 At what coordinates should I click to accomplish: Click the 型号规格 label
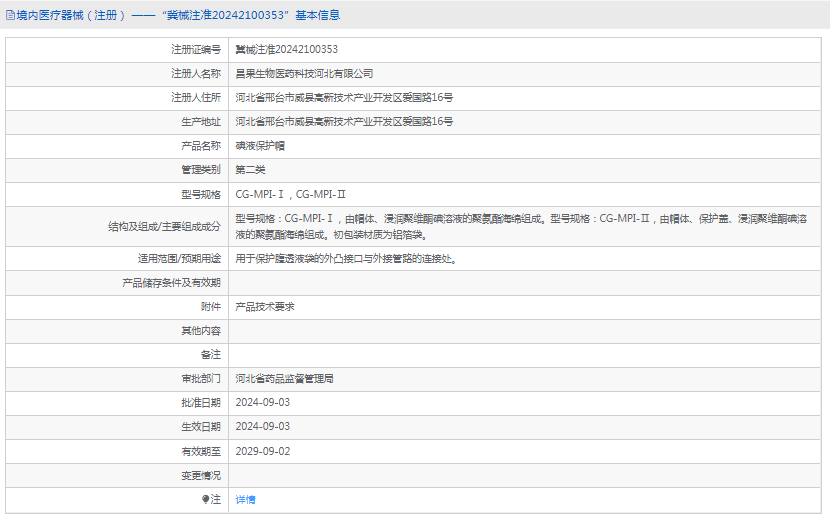coord(201,194)
